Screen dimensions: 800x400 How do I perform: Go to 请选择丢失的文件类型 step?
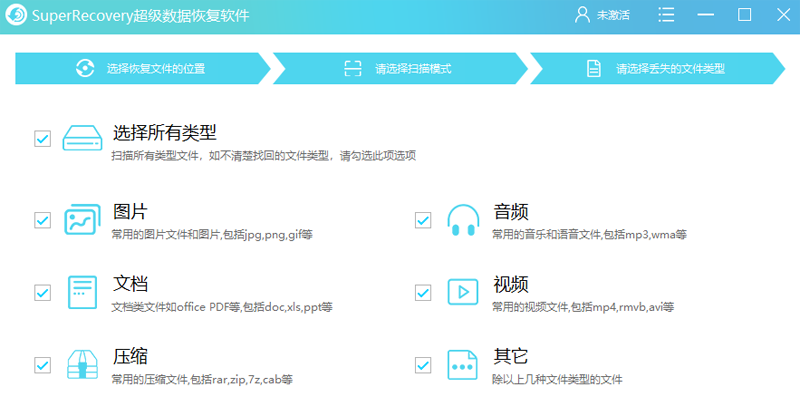[x=658, y=68]
